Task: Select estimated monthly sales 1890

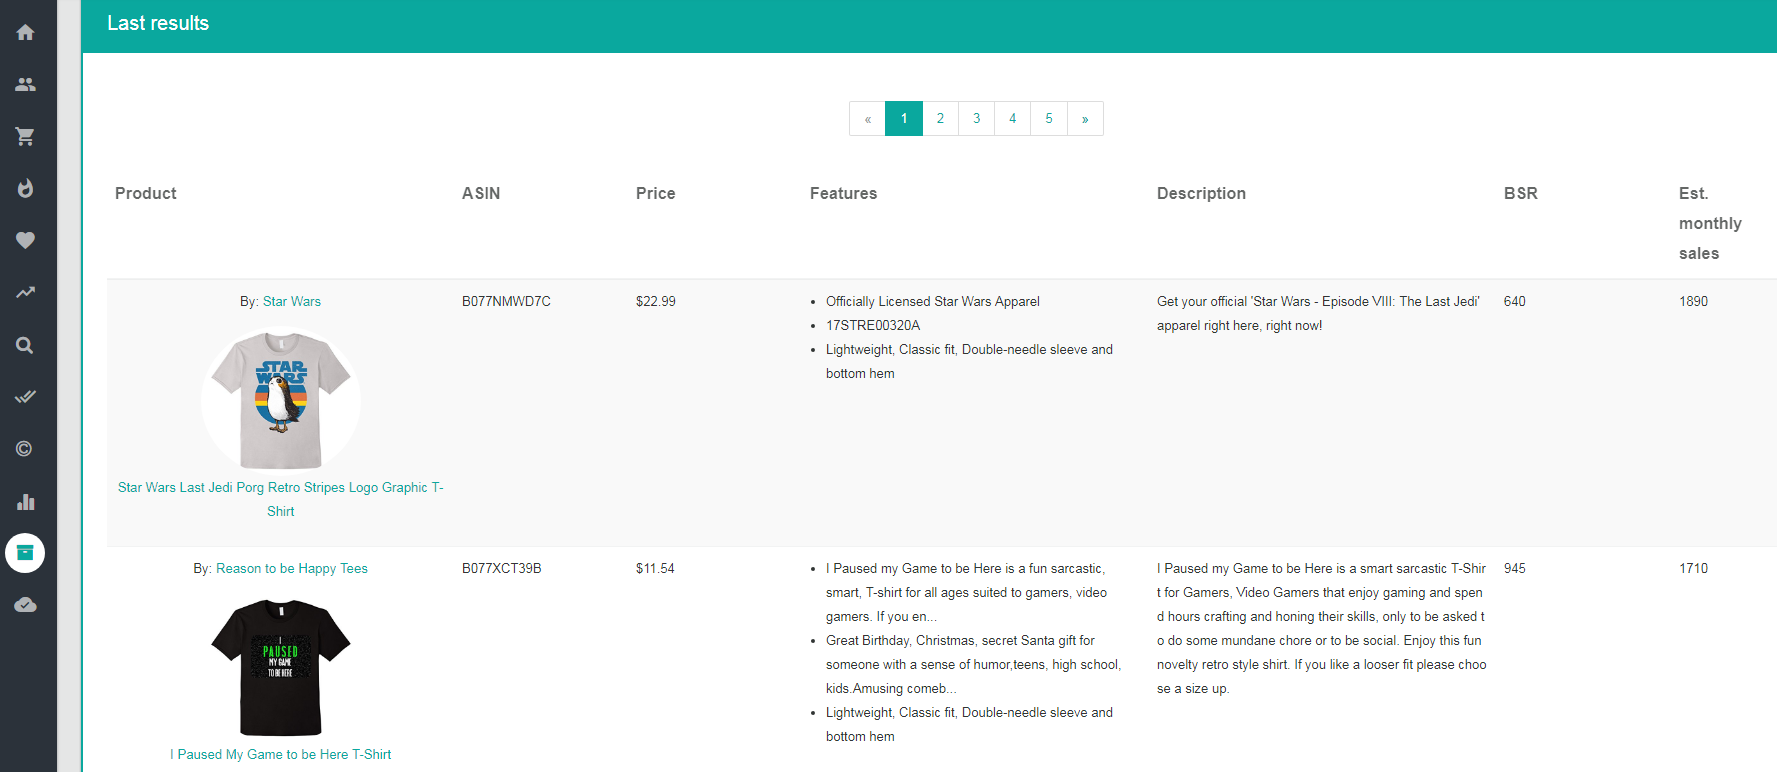Action: coord(1694,301)
